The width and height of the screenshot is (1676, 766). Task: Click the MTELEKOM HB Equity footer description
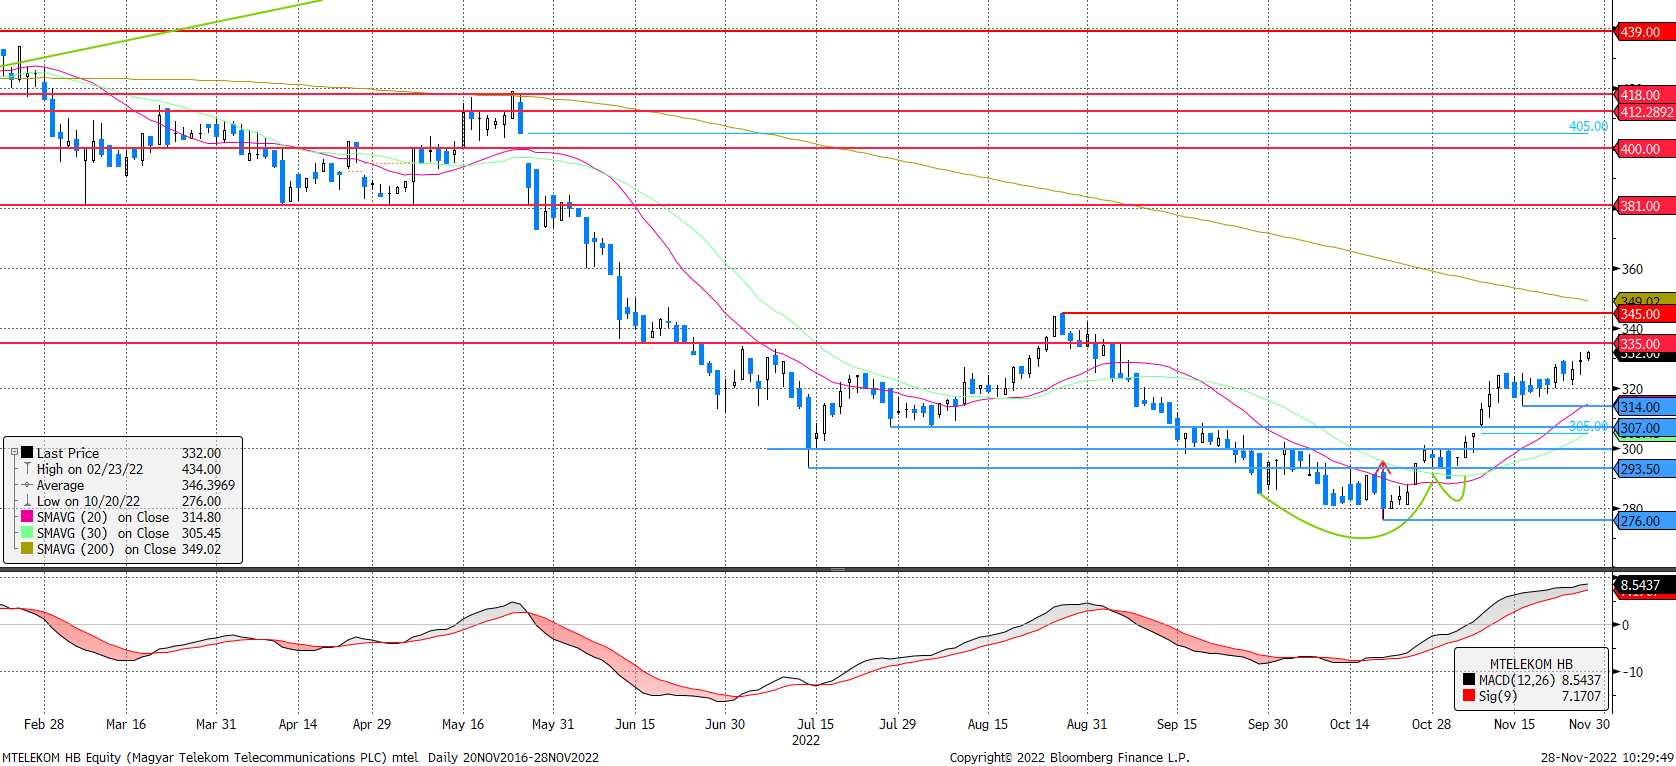301,758
